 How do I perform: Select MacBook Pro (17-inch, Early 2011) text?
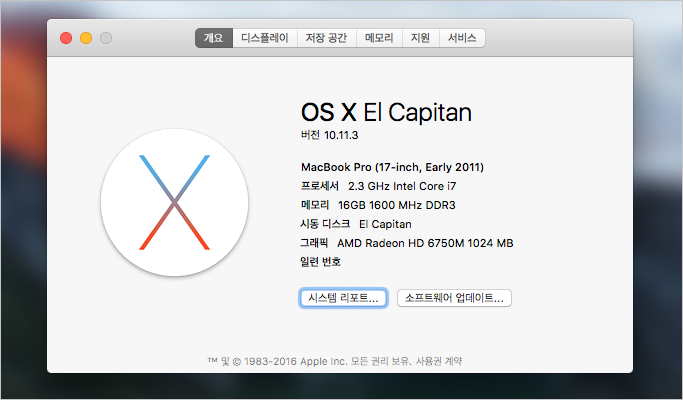click(x=392, y=167)
